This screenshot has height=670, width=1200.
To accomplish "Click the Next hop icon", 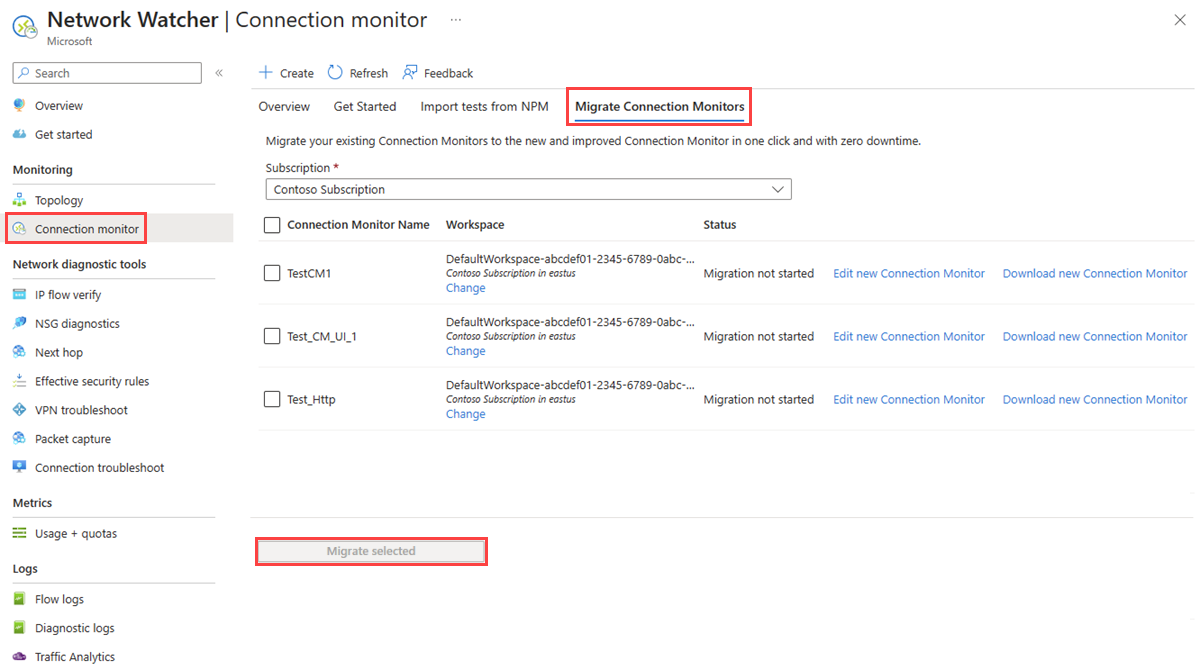I will click(x=19, y=352).
